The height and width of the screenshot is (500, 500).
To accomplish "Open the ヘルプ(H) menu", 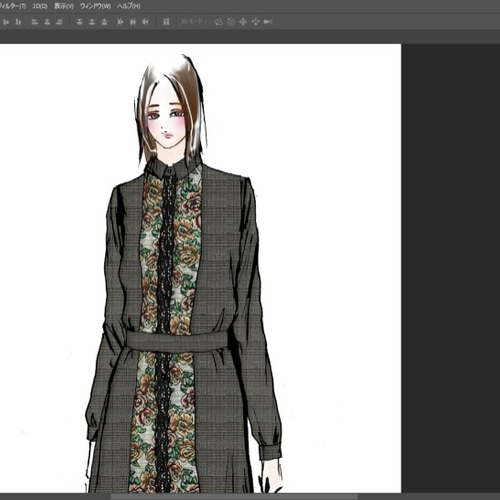I will point(128,6).
